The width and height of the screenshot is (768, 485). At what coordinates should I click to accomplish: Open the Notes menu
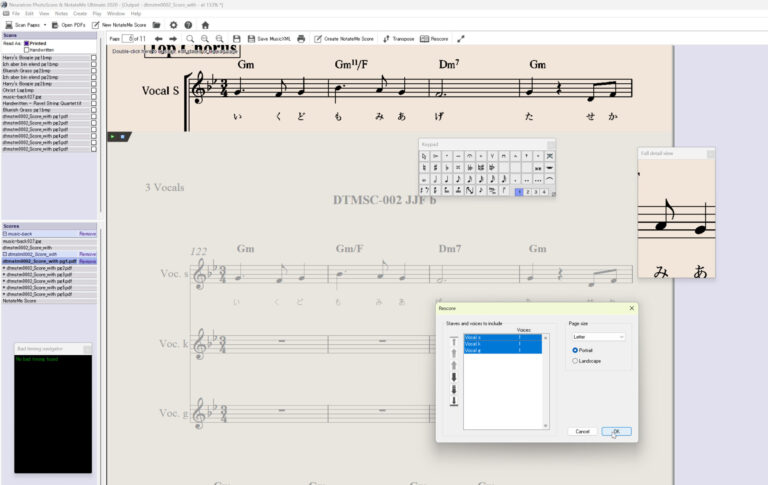(x=61, y=14)
